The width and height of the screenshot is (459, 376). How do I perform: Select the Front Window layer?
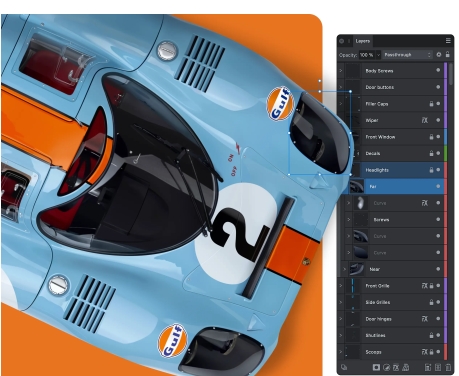pyautogui.click(x=391, y=137)
